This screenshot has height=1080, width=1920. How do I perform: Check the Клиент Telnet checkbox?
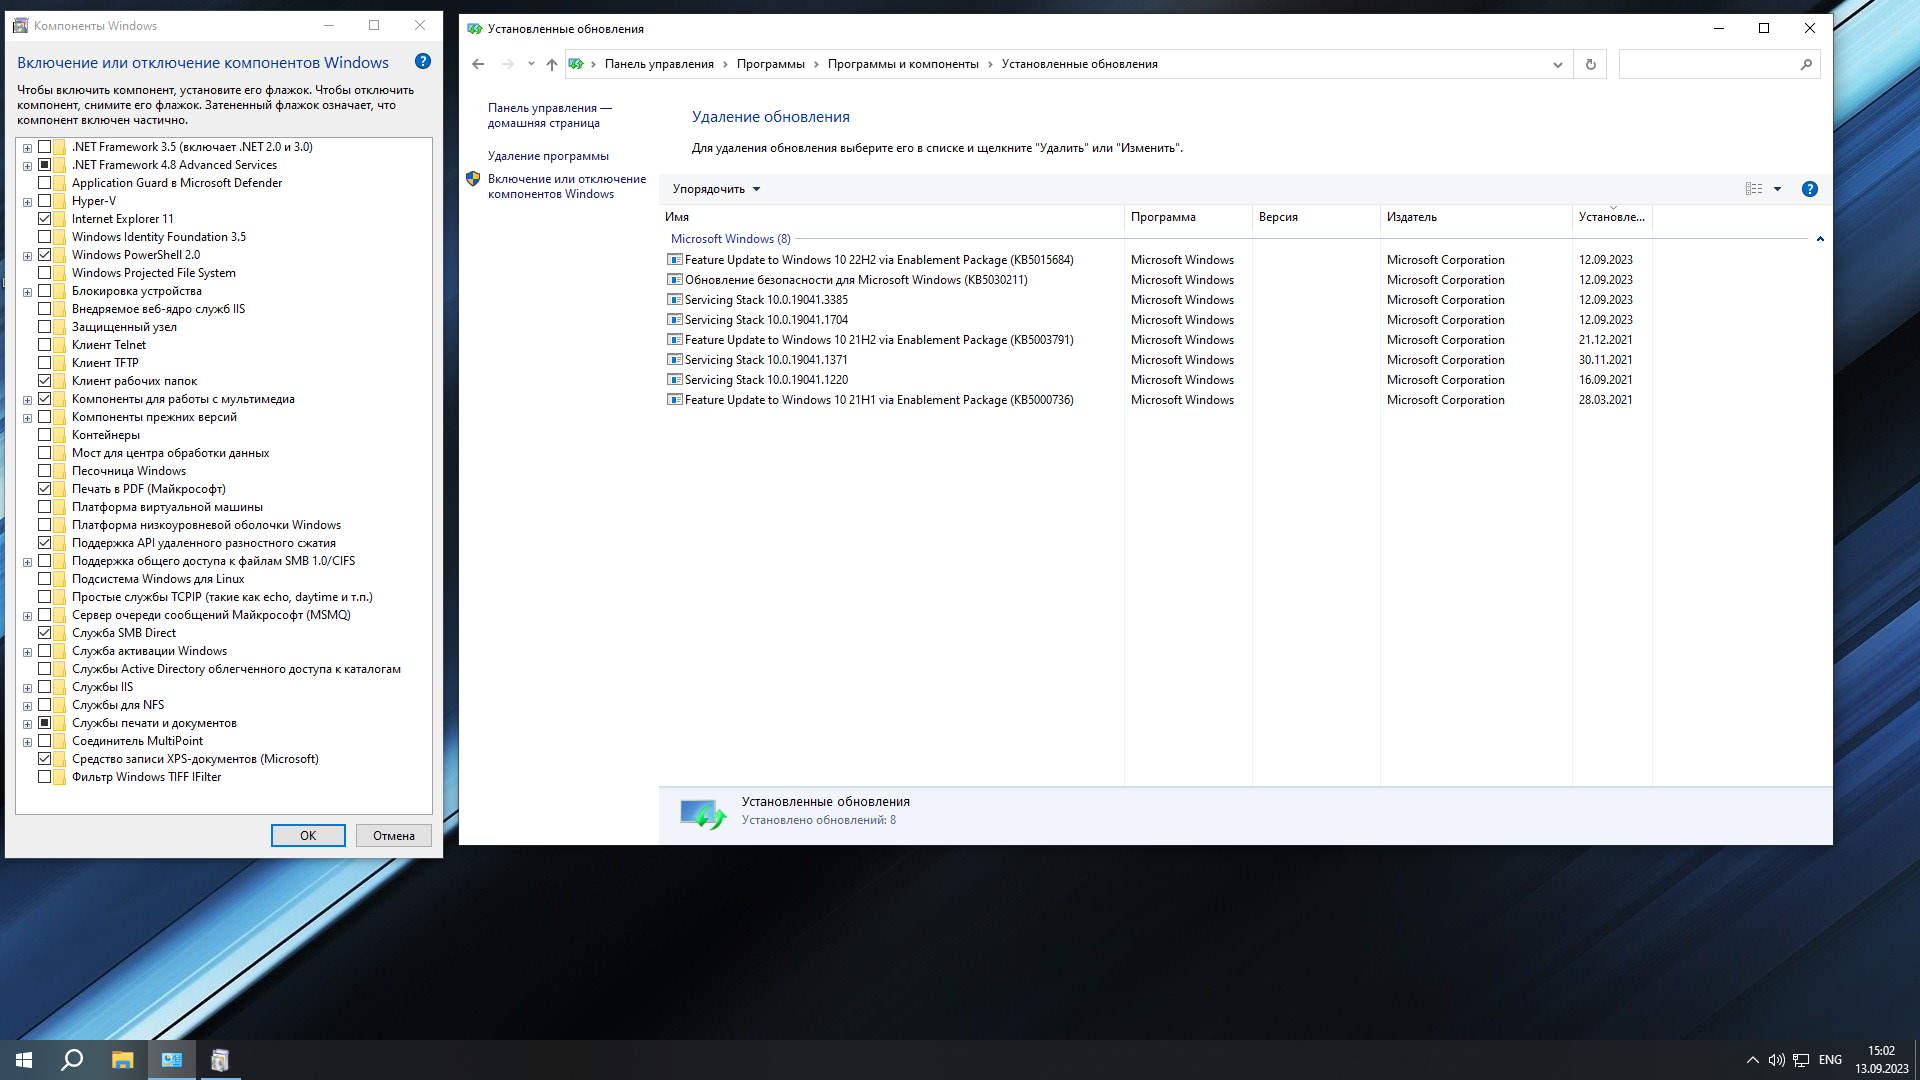point(45,345)
